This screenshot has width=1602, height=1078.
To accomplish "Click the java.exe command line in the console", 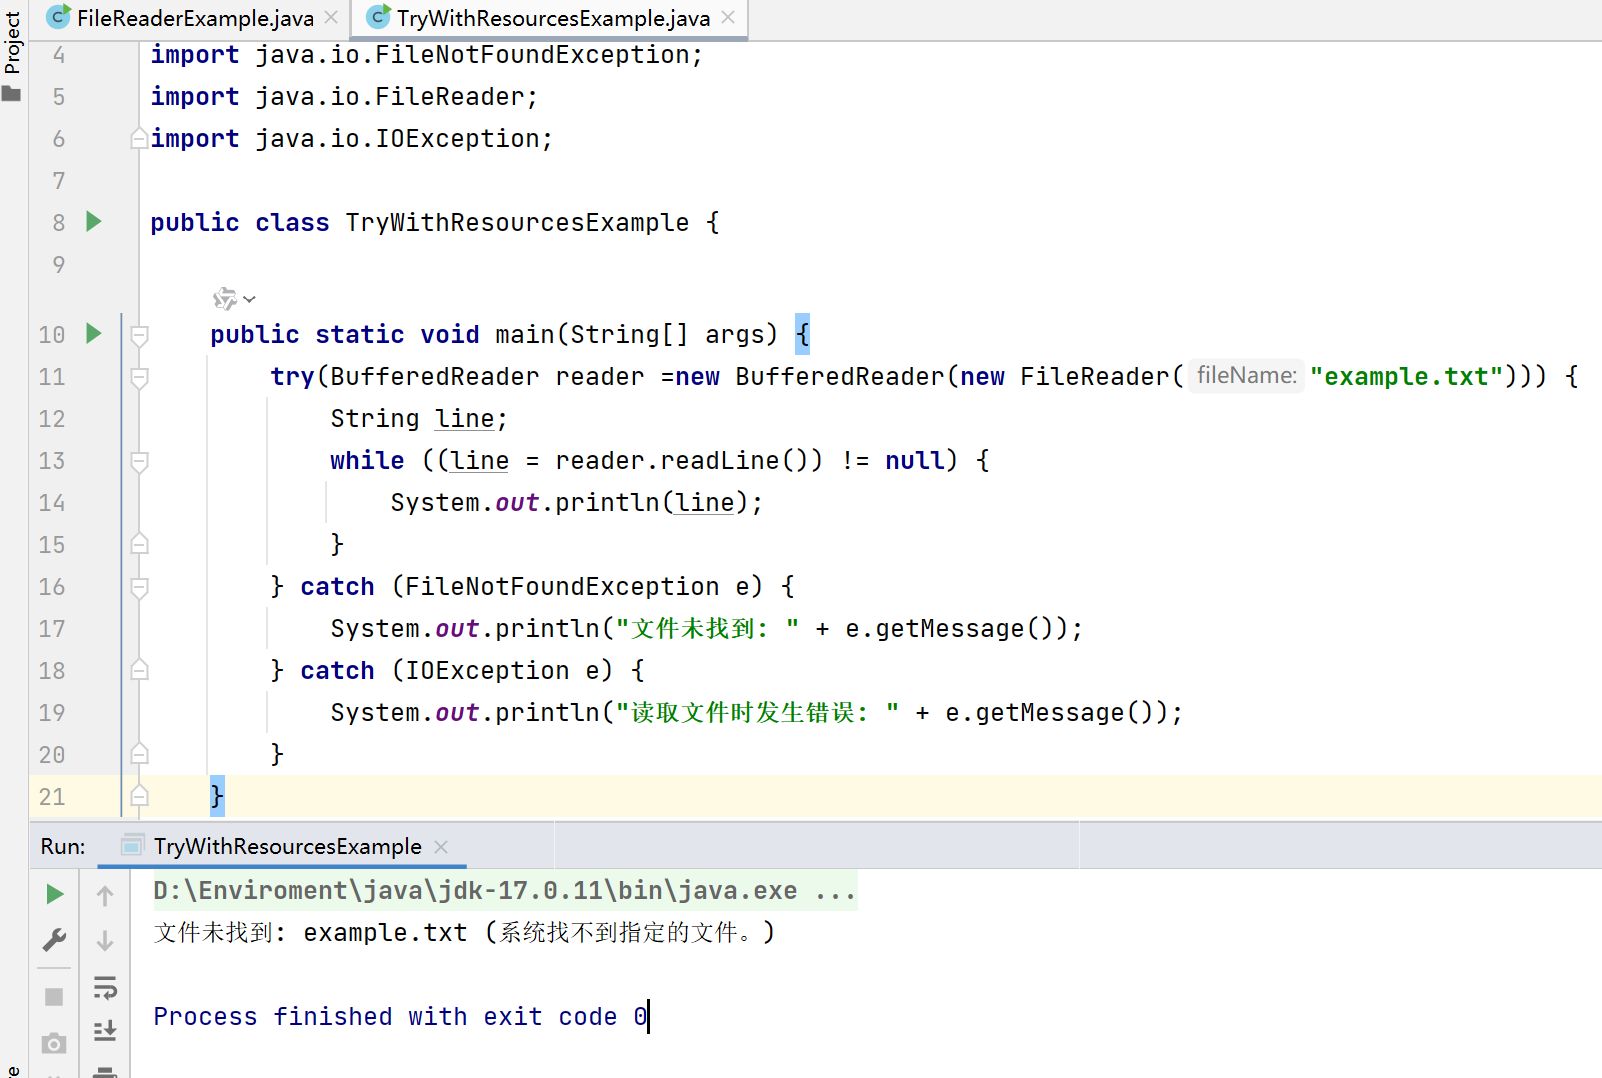I will point(500,890).
